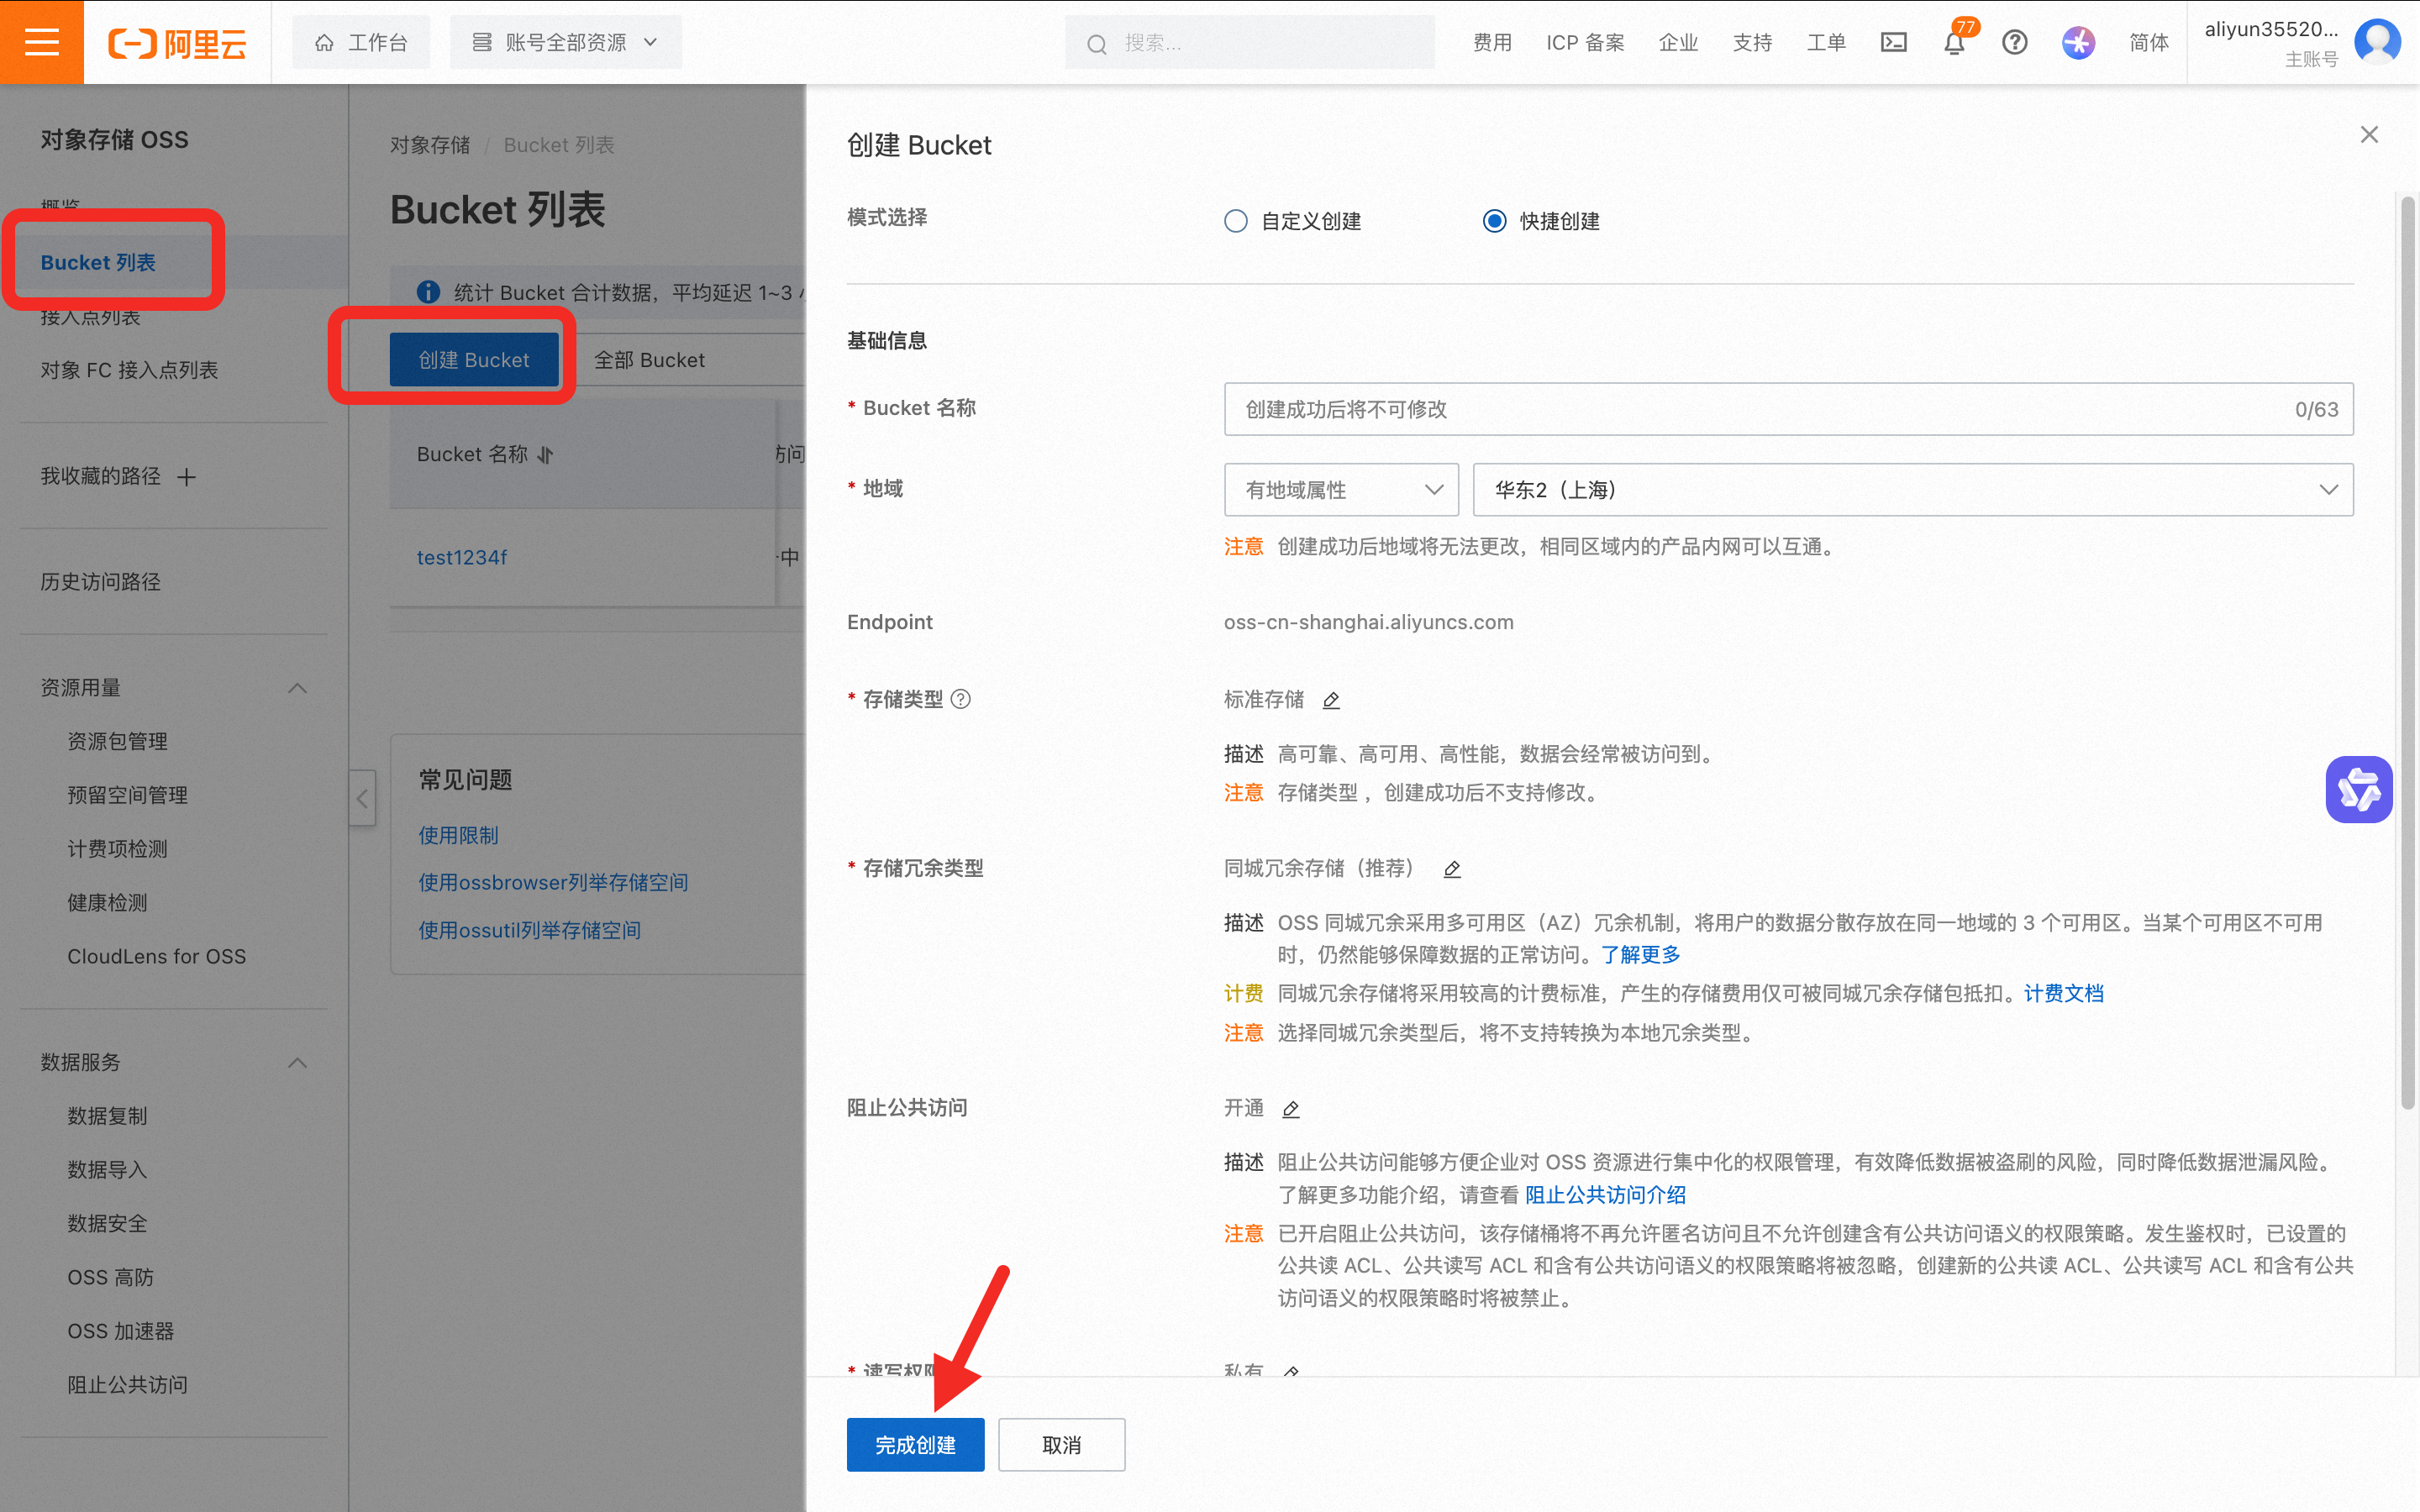Open the 账号全部资源 resource dropdown
Image resolution: width=2420 pixels, height=1512 pixels.
pyautogui.click(x=566, y=42)
